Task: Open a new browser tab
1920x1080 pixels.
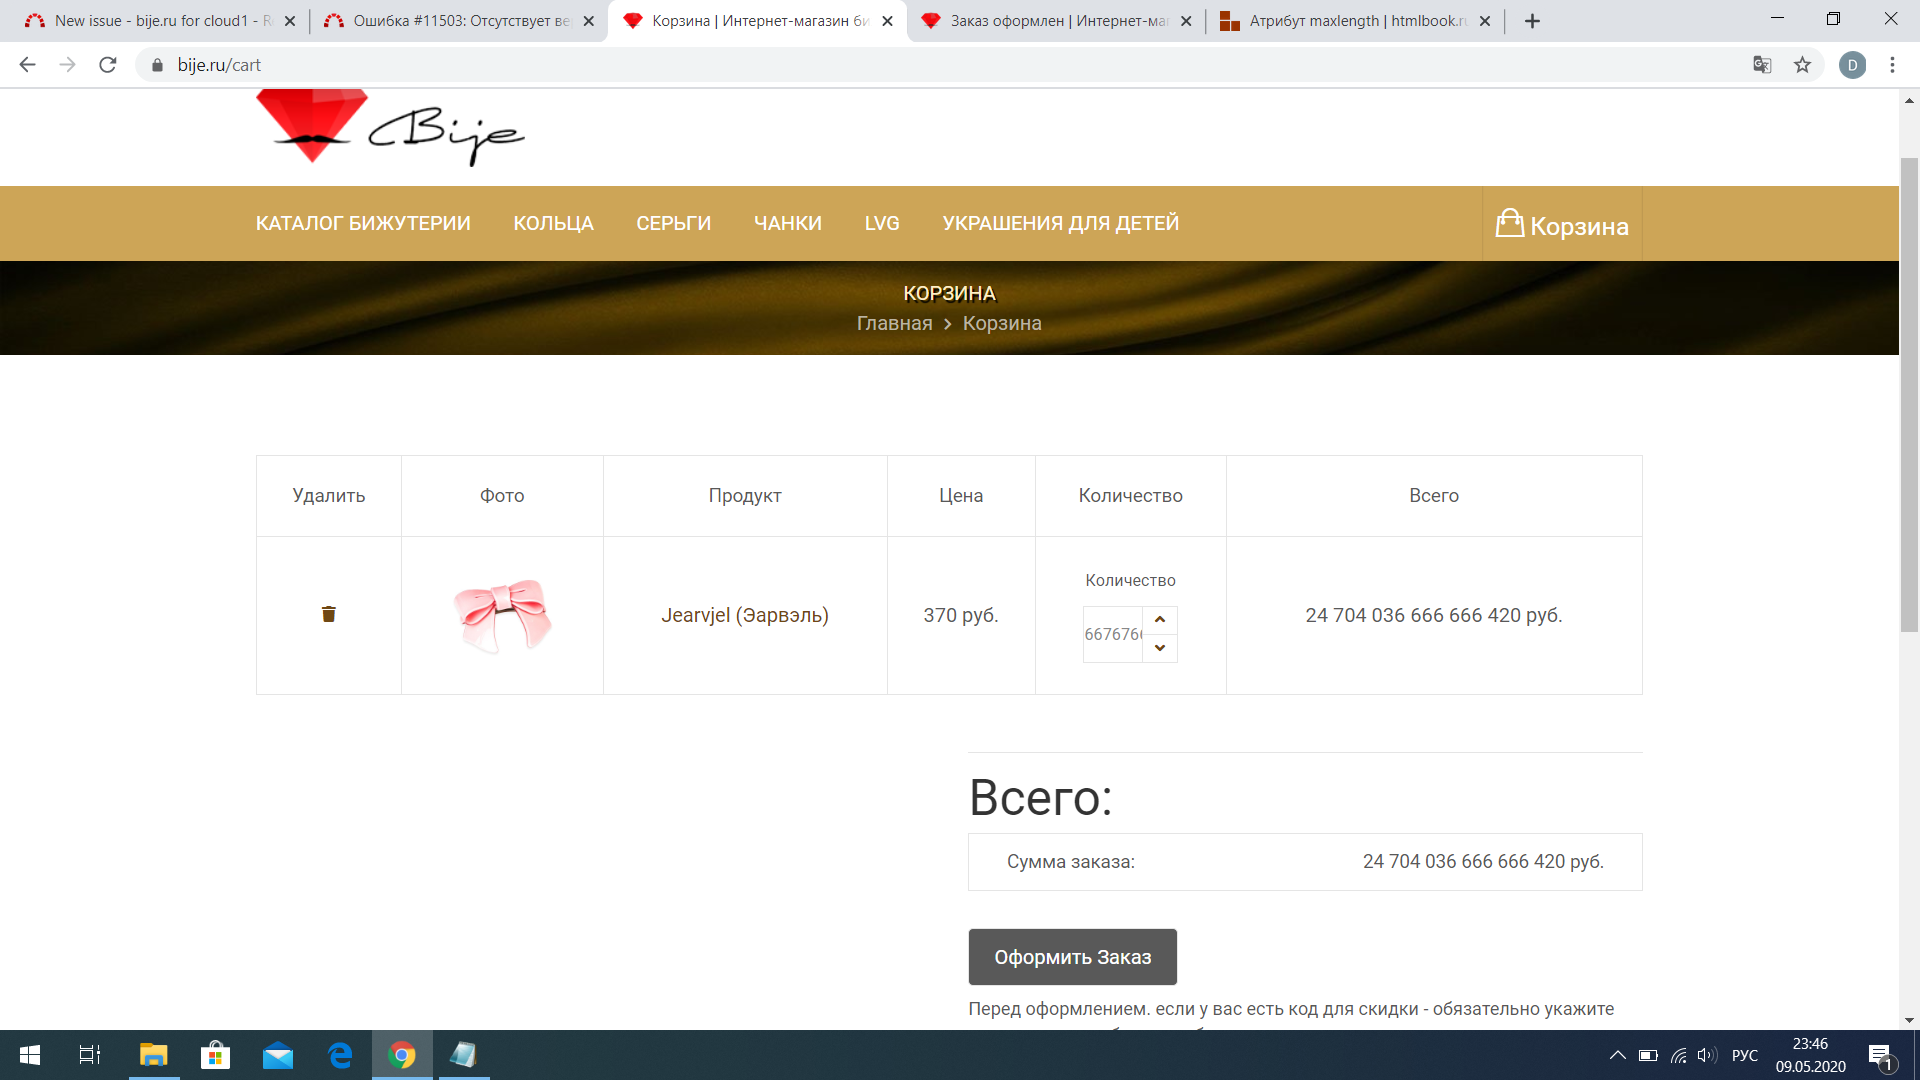Action: click(1532, 21)
